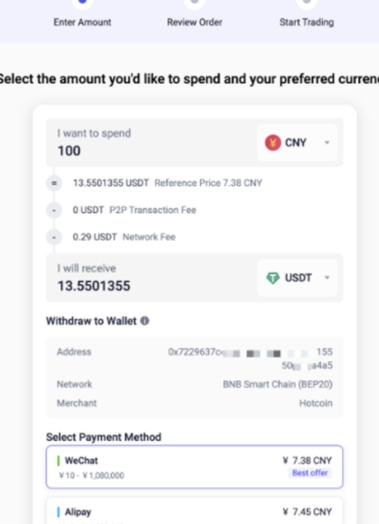
Task: Click the blue Alipay indicator bar icon
Action: pyautogui.click(x=58, y=512)
